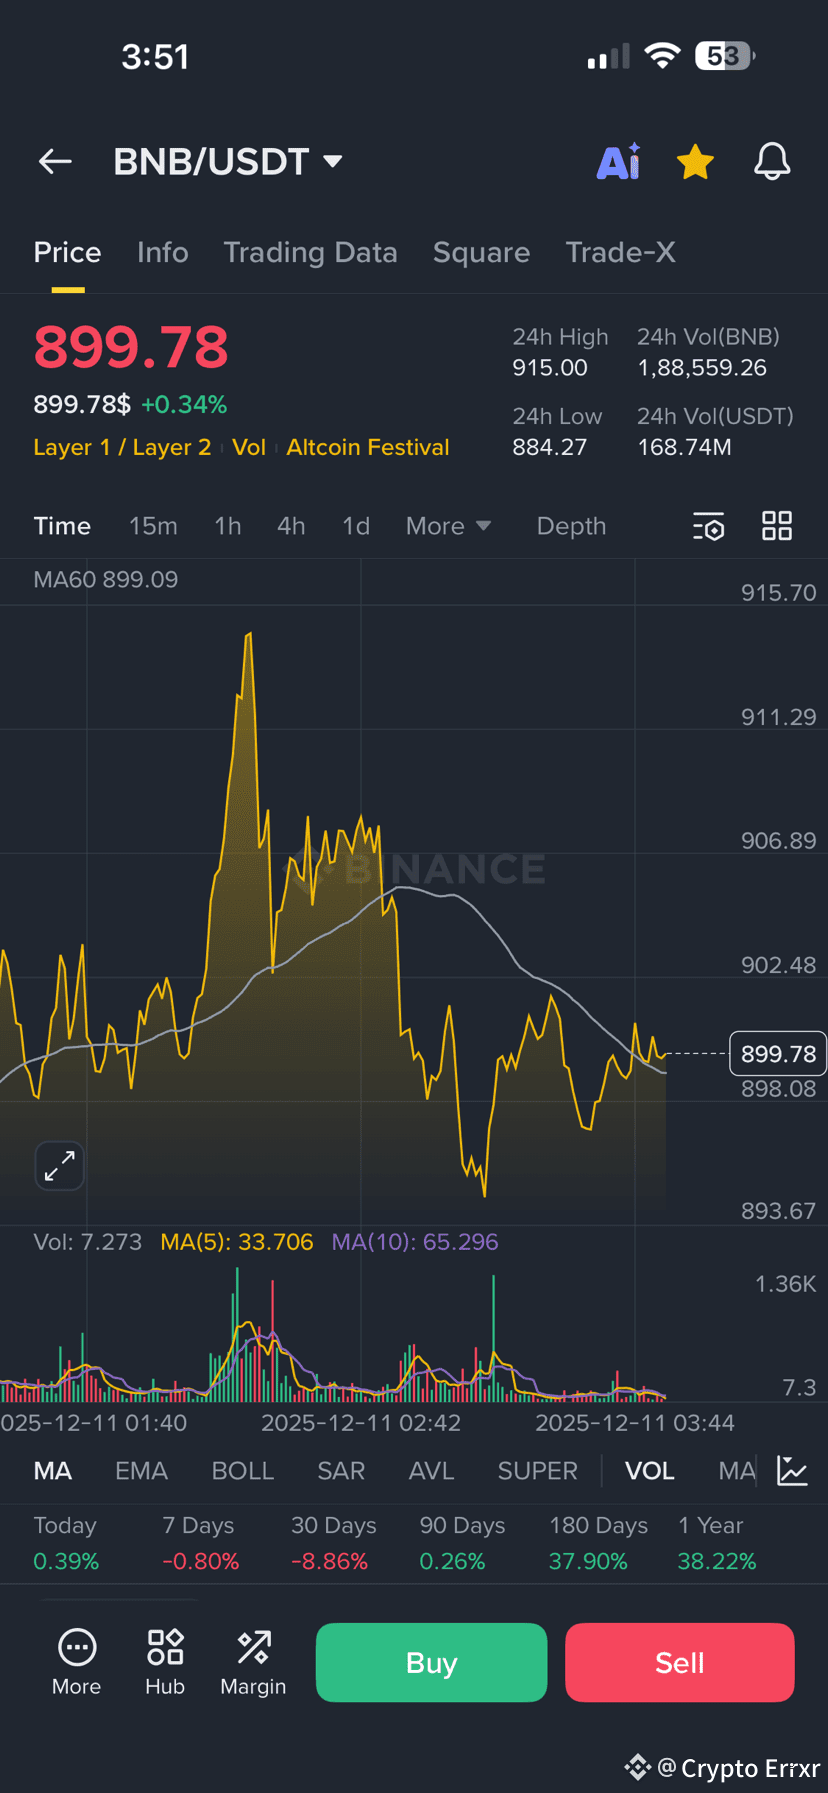Open Layer 1 / Layer 2 tag
Screen dimensions: 828x1793
point(122,447)
